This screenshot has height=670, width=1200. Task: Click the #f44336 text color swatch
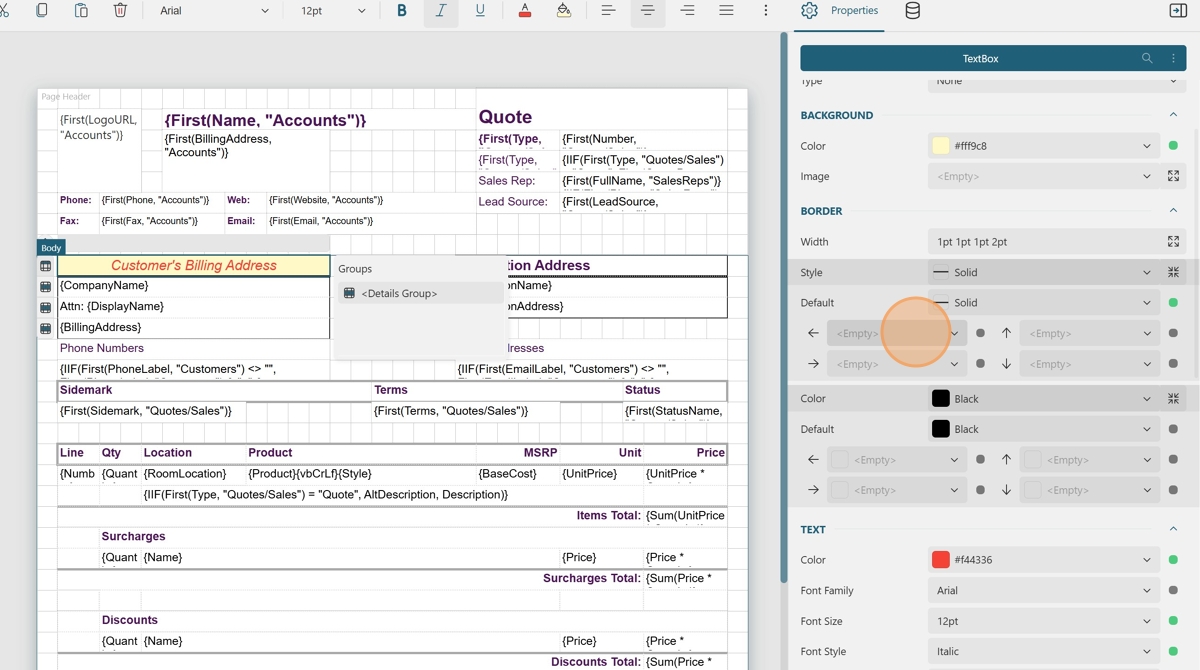(x=941, y=560)
